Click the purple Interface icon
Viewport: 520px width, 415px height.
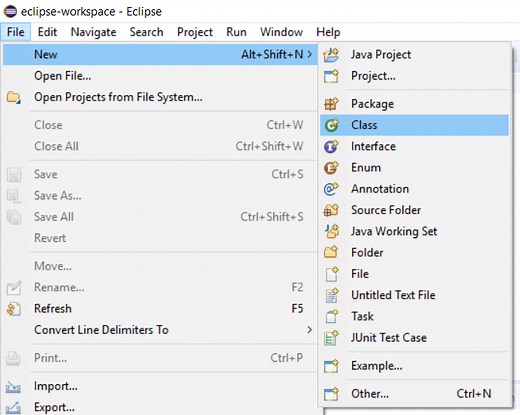pyautogui.click(x=331, y=146)
